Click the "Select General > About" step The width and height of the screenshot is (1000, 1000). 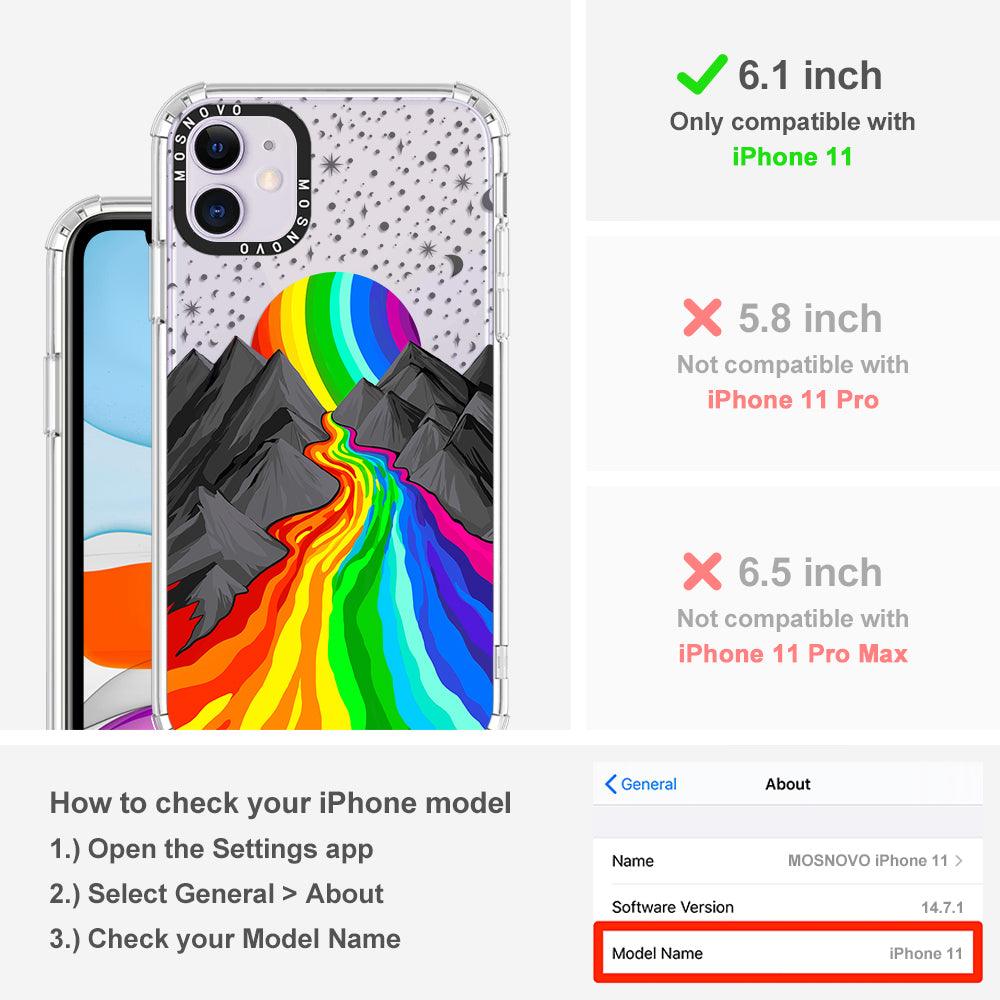coord(217,894)
